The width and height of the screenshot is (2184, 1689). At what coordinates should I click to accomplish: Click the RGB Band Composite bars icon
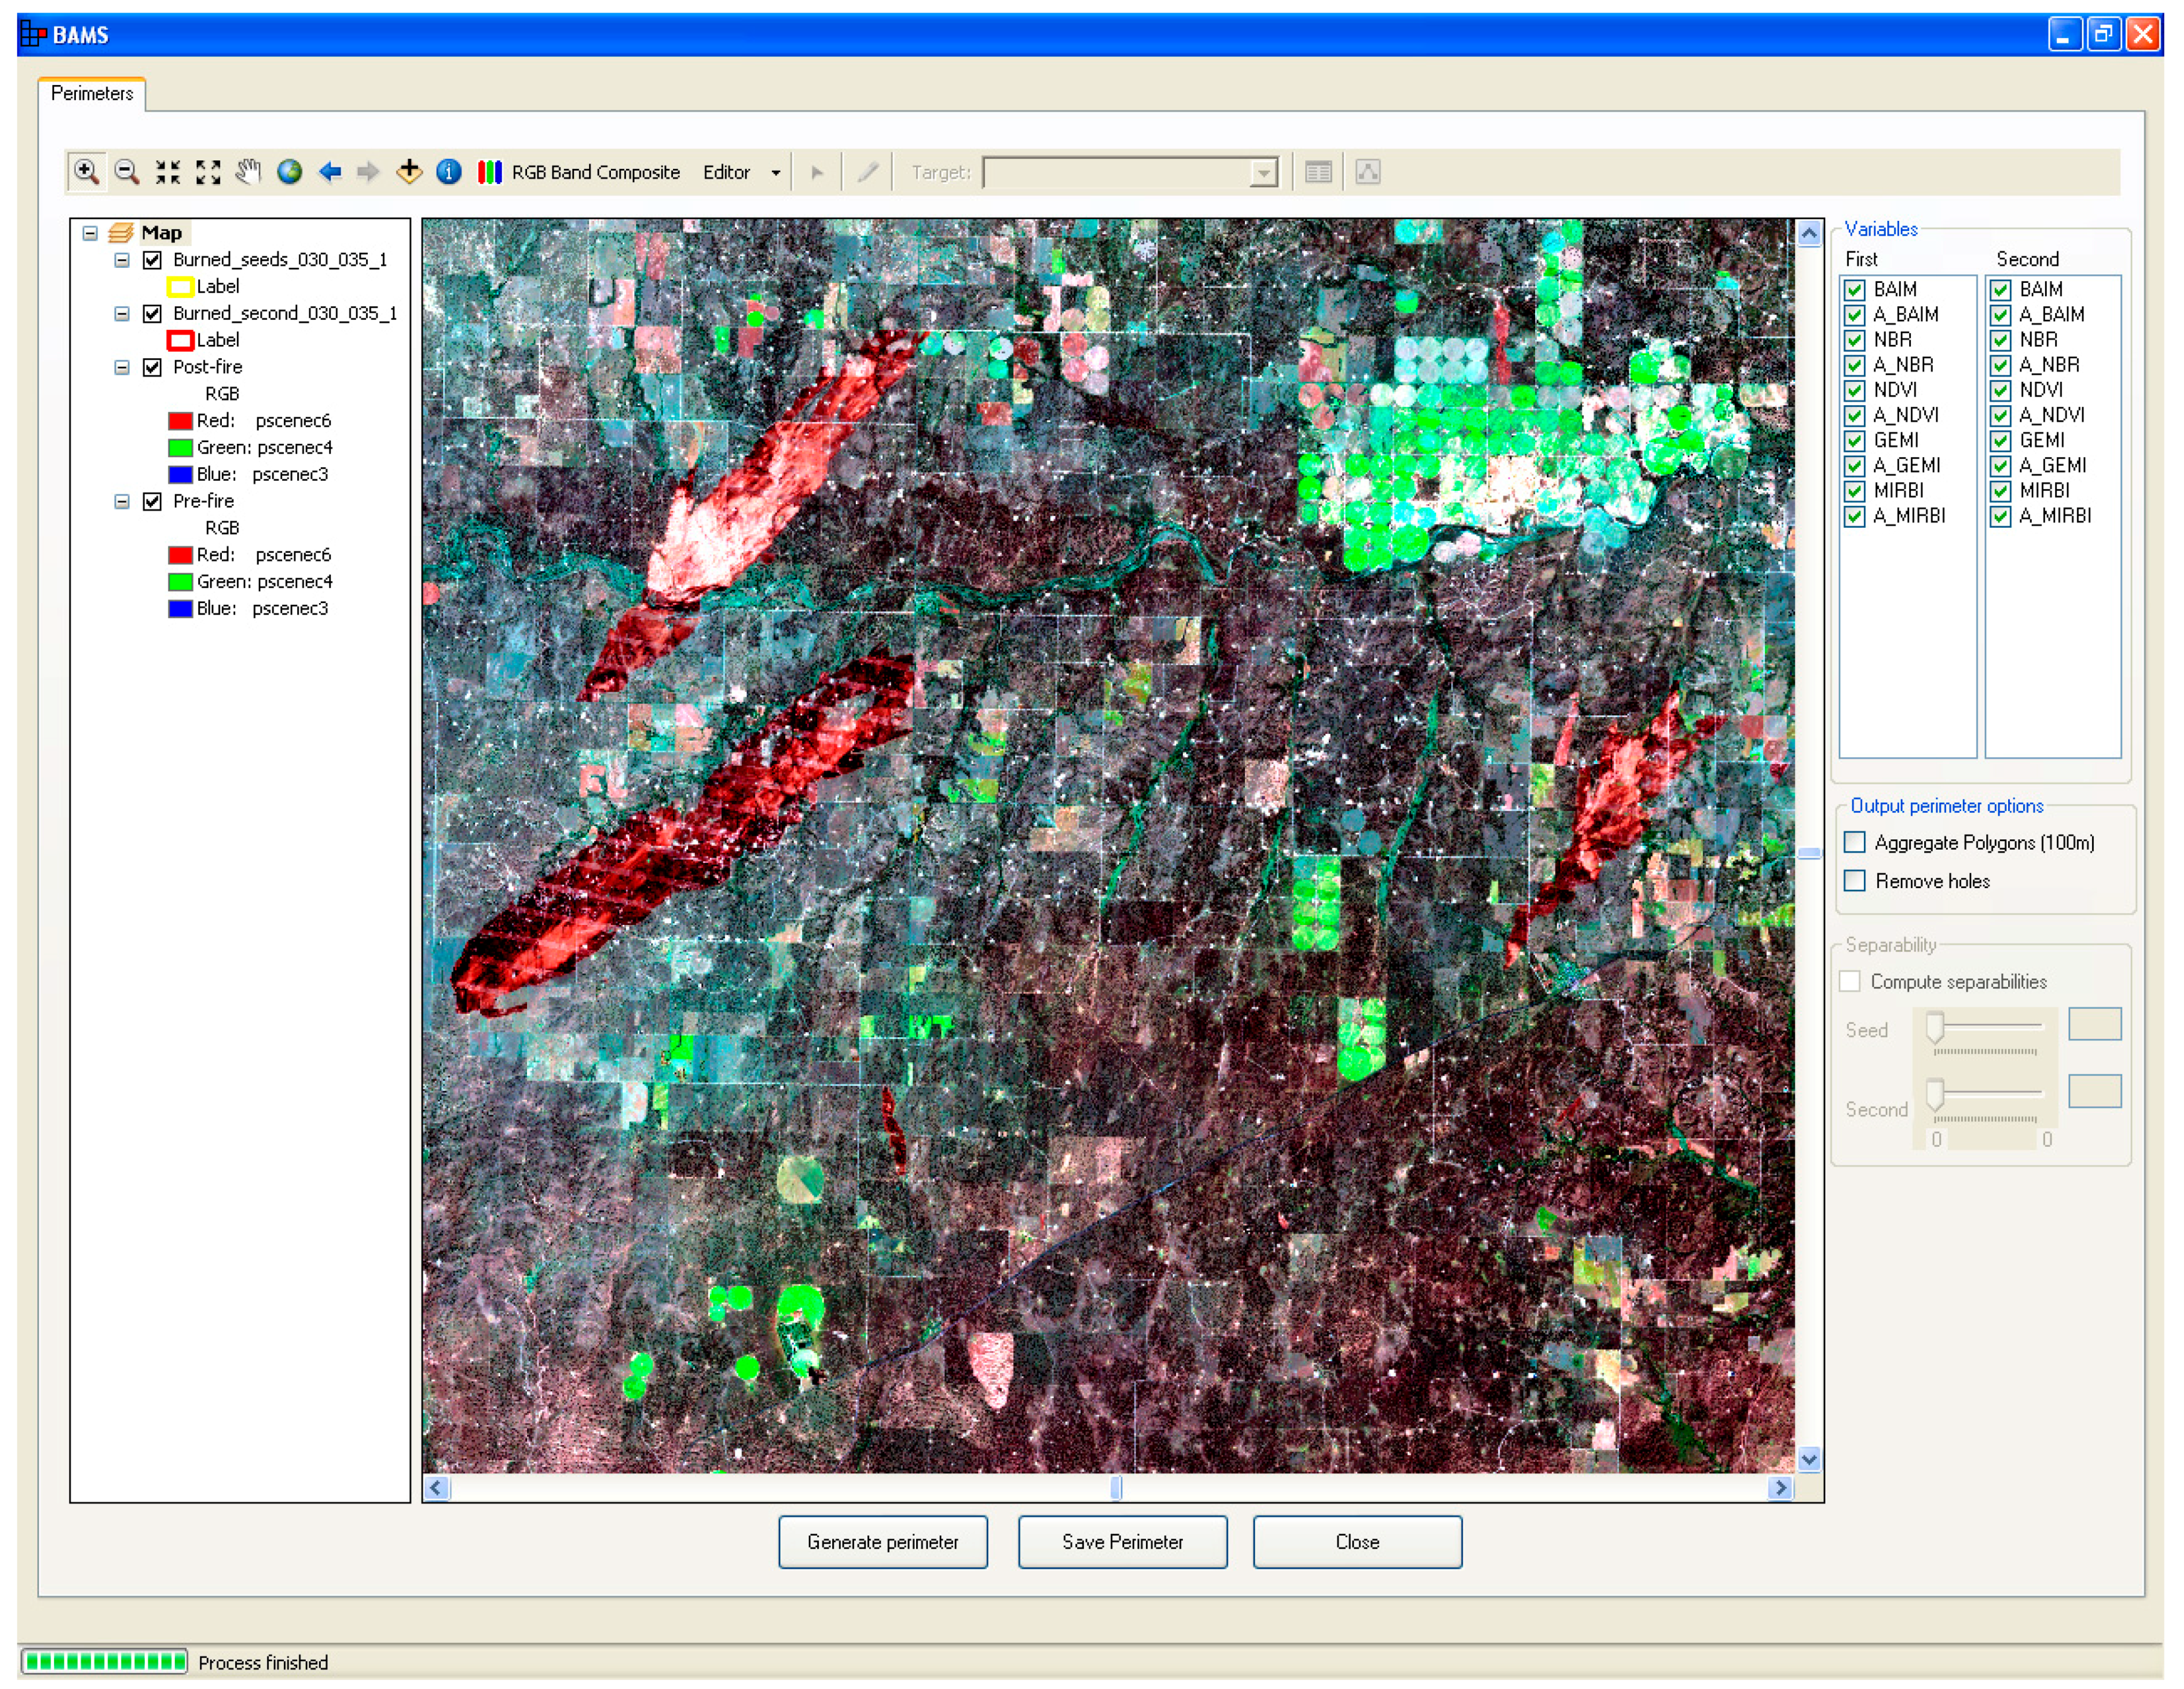click(489, 172)
